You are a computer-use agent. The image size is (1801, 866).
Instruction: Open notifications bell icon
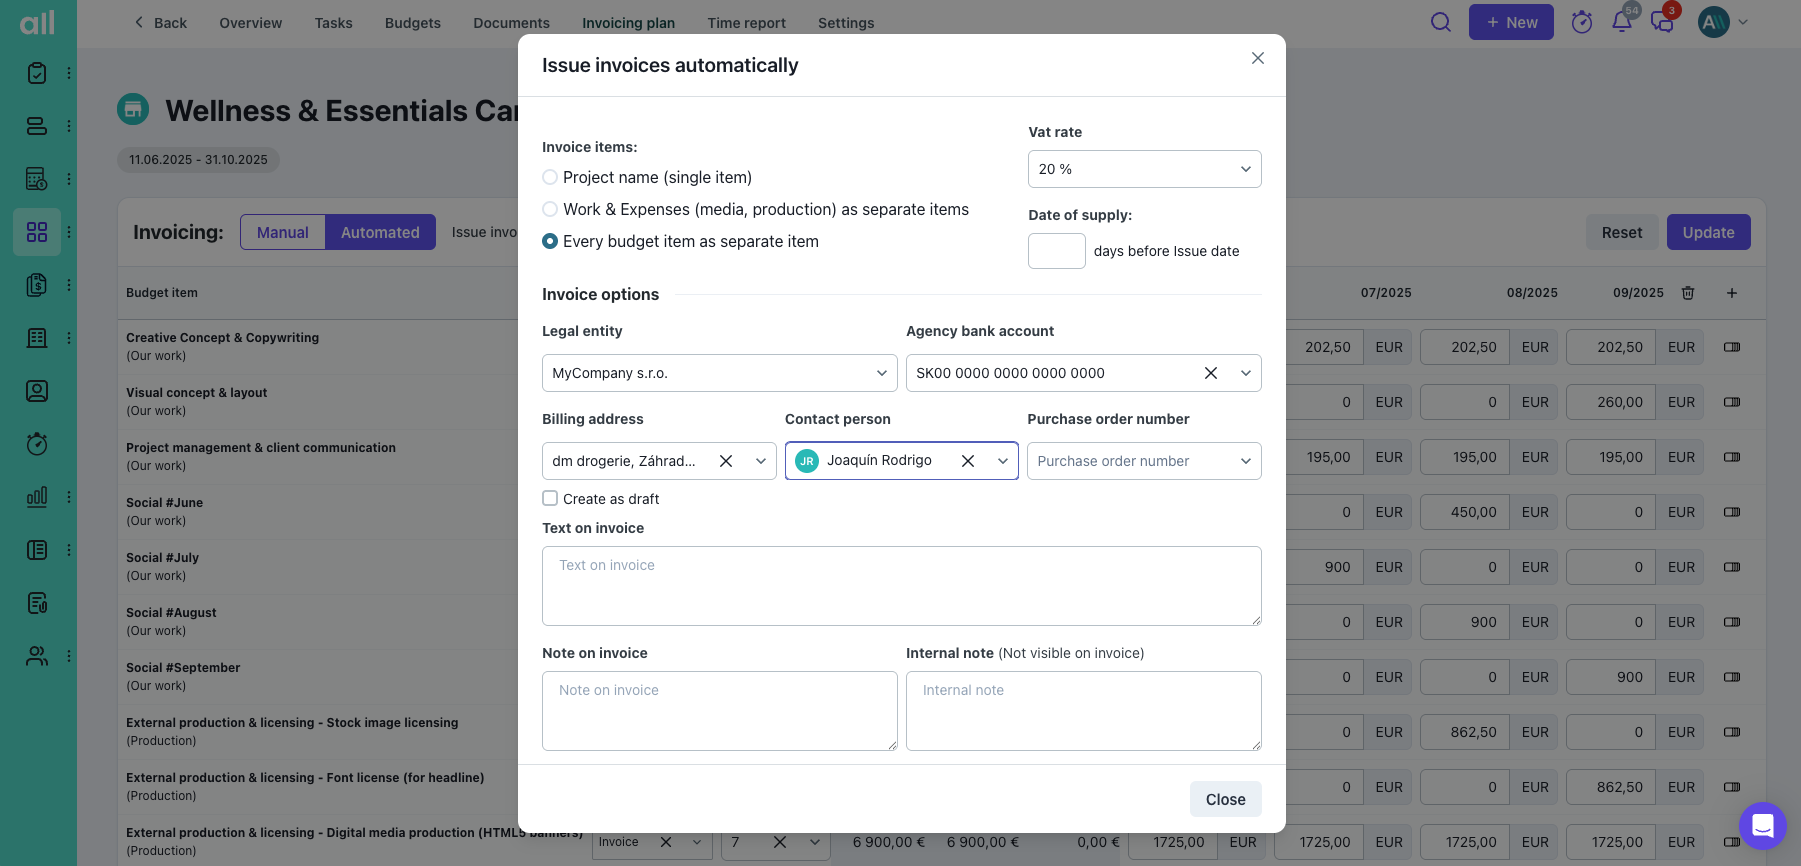click(1622, 22)
